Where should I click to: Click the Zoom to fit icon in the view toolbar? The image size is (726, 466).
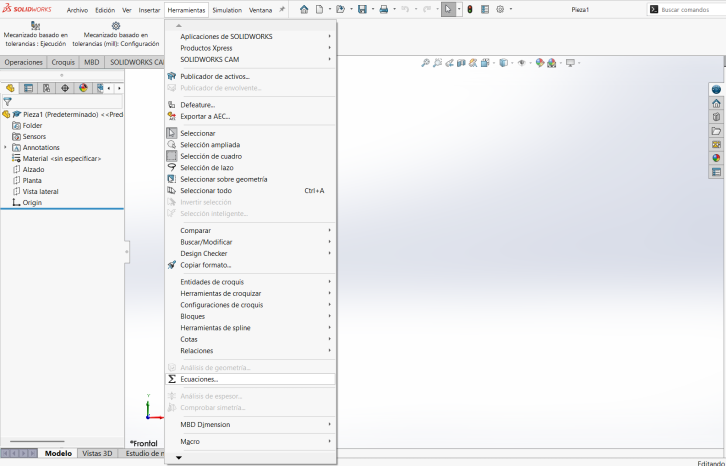(425, 63)
